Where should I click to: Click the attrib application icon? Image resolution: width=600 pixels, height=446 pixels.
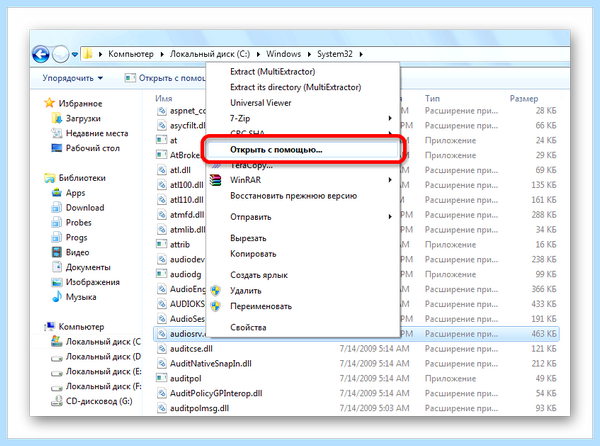[161, 244]
